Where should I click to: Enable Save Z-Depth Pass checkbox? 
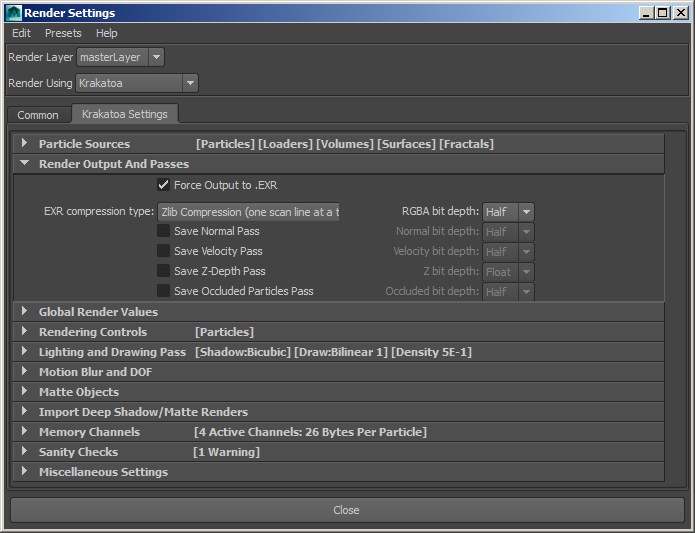pyautogui.click(x=164, y=271)
